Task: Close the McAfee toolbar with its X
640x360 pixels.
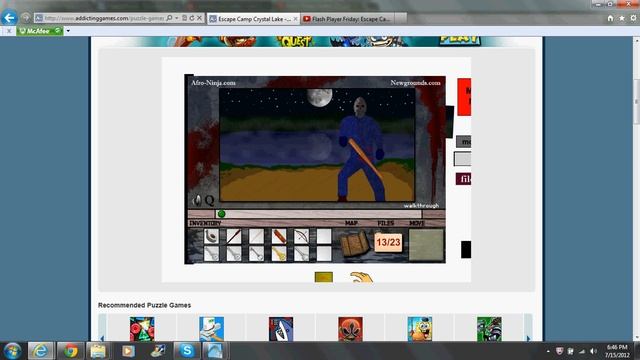Action: [9, 31]
